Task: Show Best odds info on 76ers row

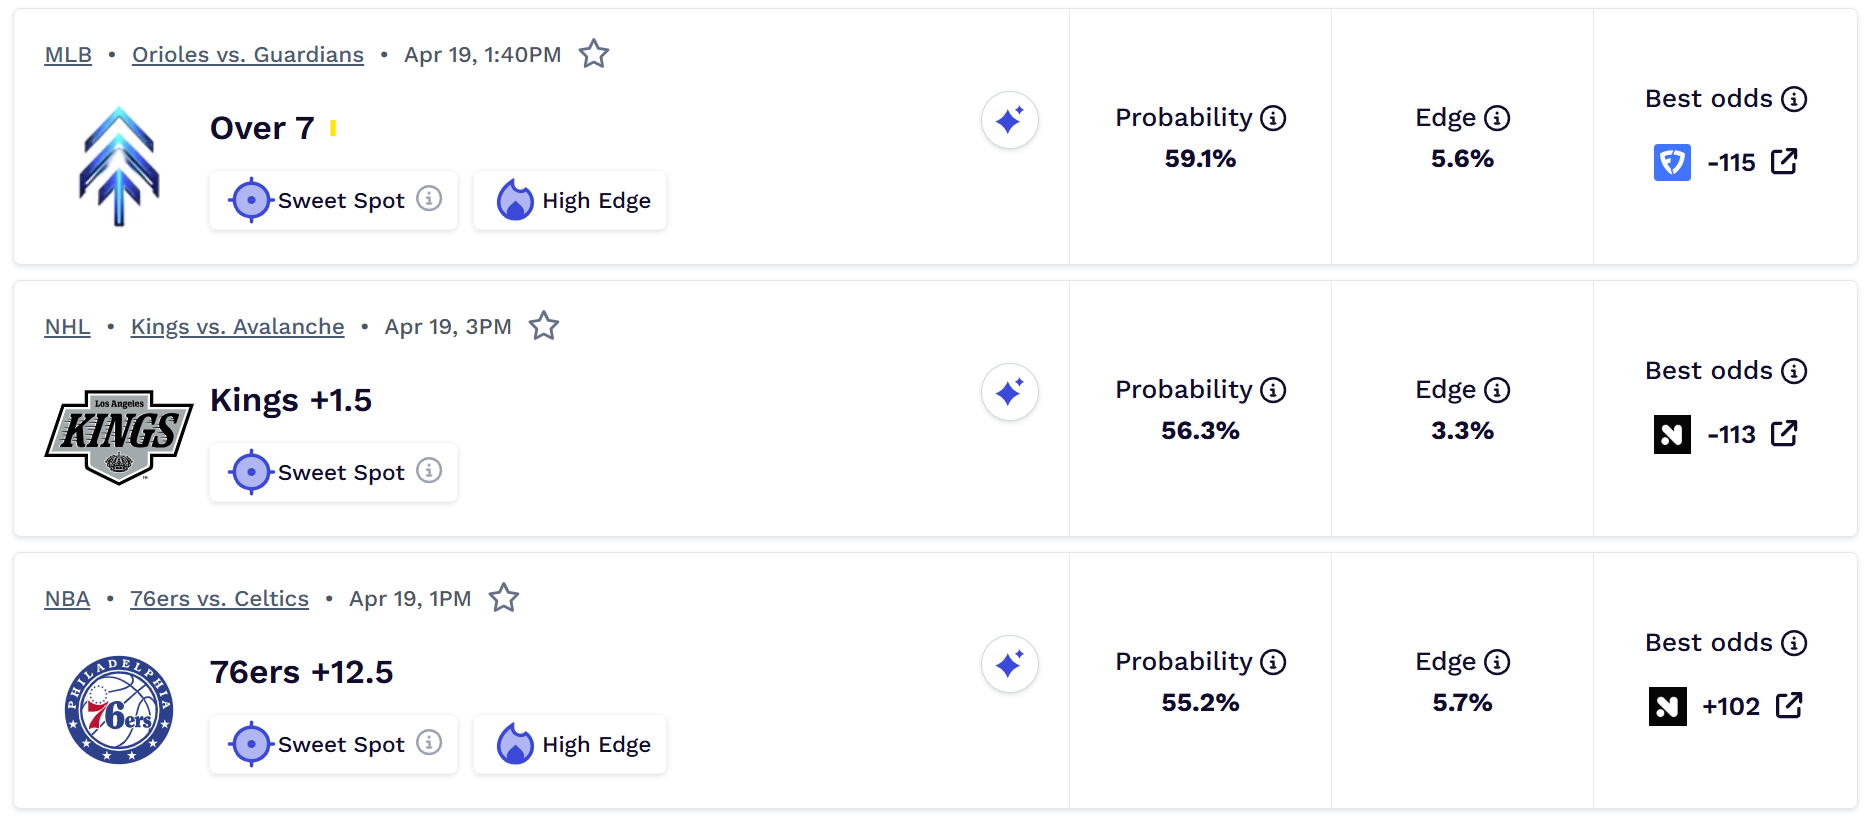Action: (1794, 643)
